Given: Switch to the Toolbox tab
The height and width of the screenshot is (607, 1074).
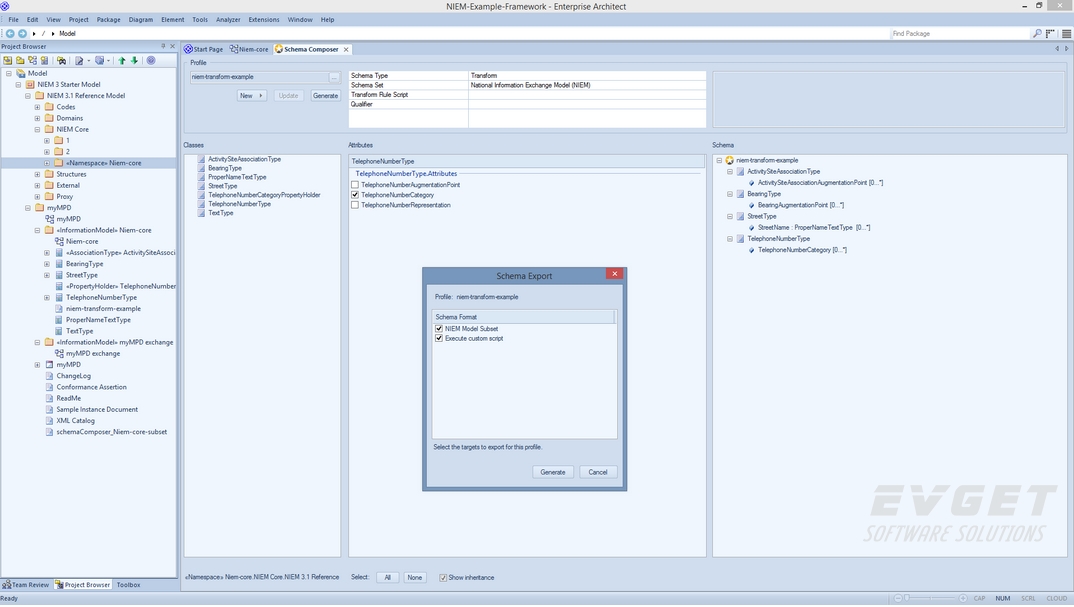Looking at the screenshot, I should [128, 584].
